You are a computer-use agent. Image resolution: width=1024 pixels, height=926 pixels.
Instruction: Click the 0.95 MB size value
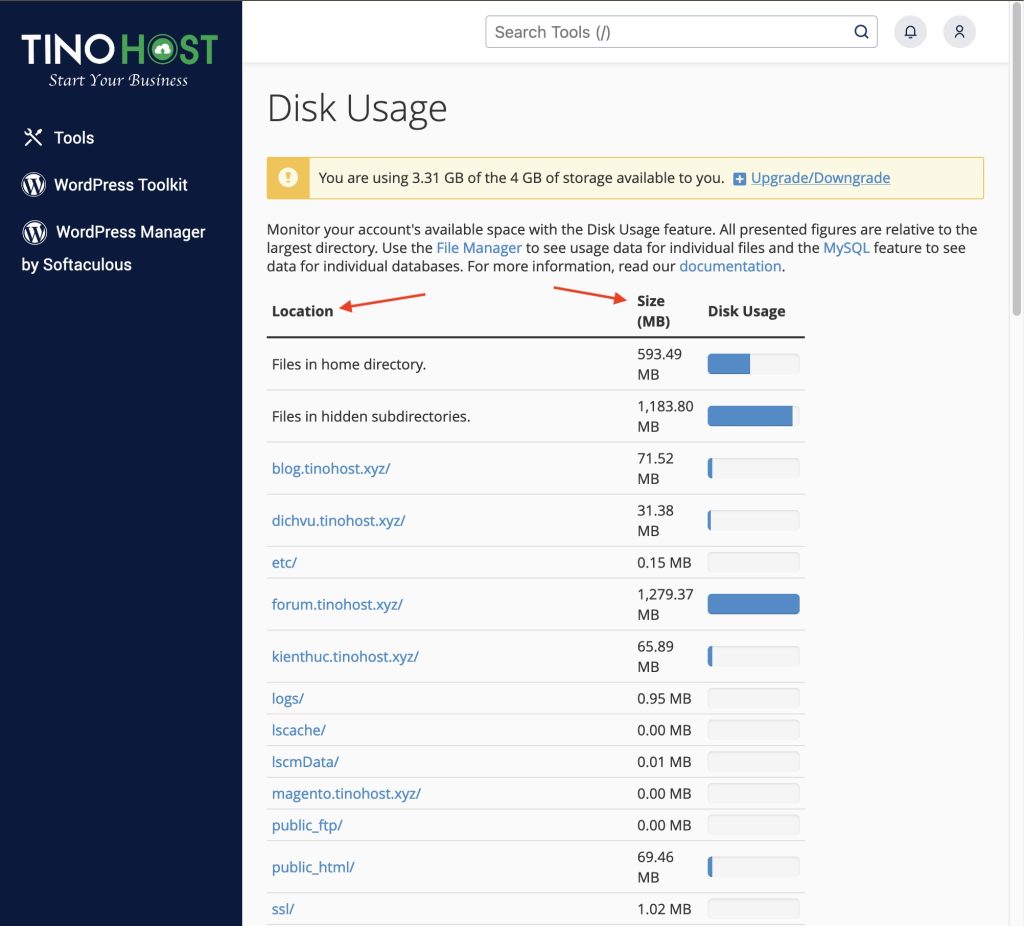coord(664,699)
